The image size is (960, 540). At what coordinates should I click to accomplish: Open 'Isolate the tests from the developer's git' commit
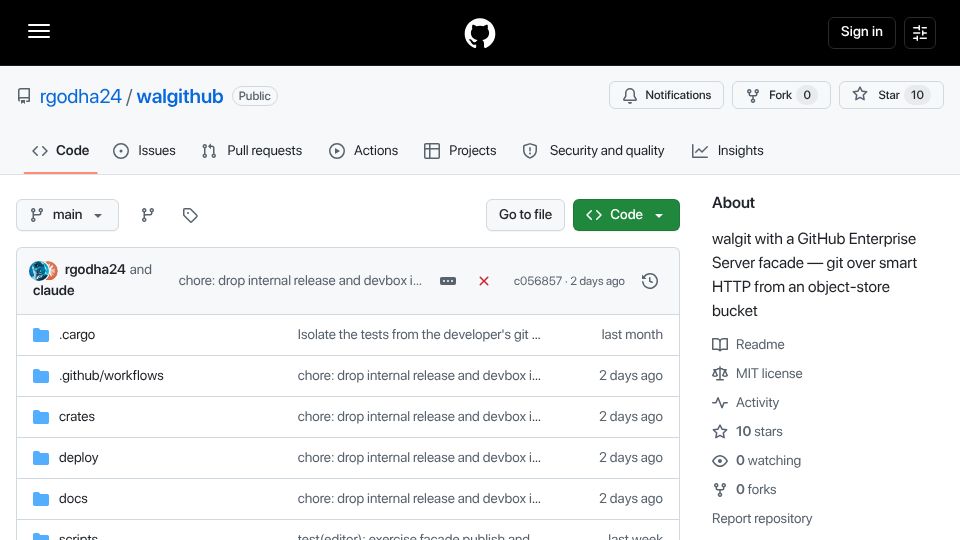tap(419, 335)
